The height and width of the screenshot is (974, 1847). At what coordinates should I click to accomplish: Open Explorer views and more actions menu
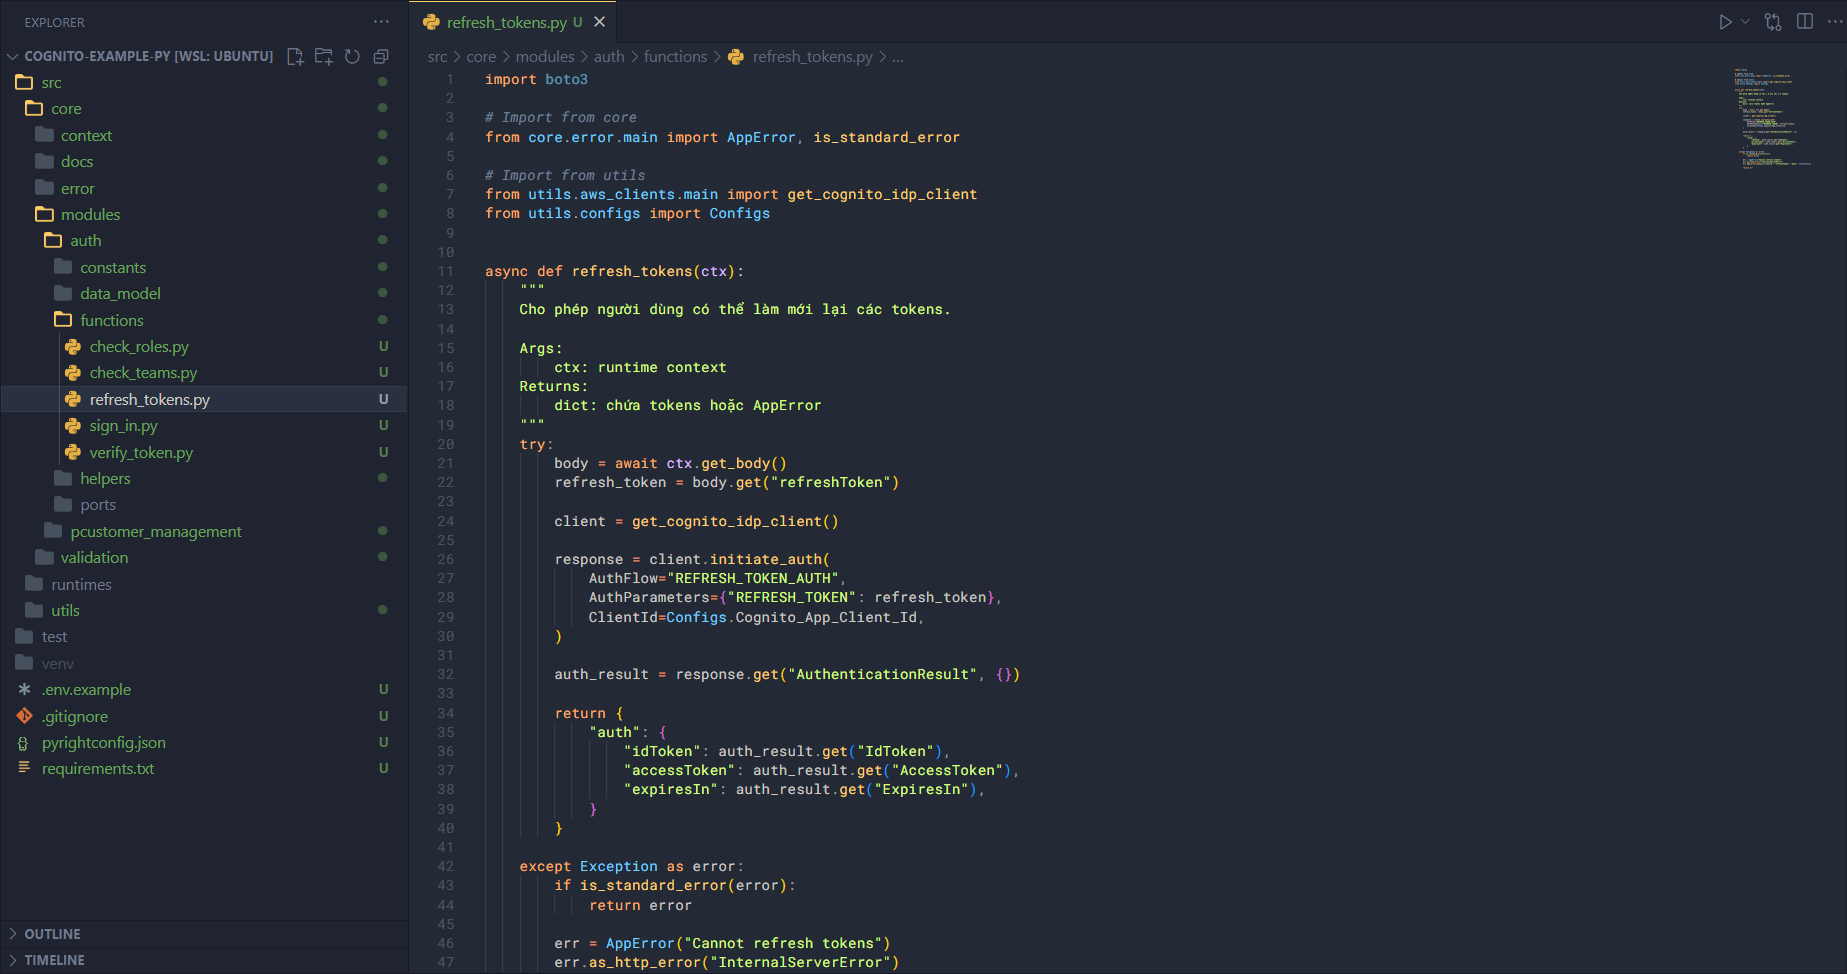pos(381,22)
